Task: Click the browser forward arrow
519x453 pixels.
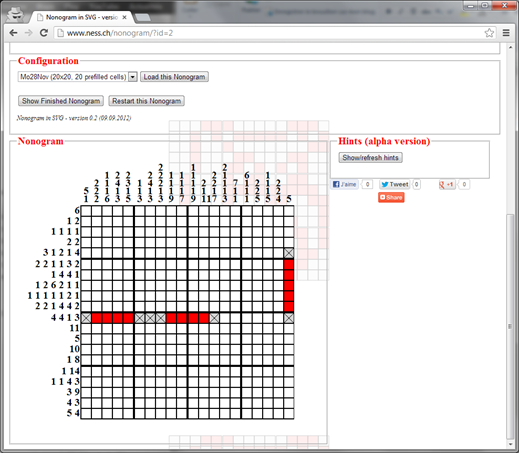Action: coord(29,33)
